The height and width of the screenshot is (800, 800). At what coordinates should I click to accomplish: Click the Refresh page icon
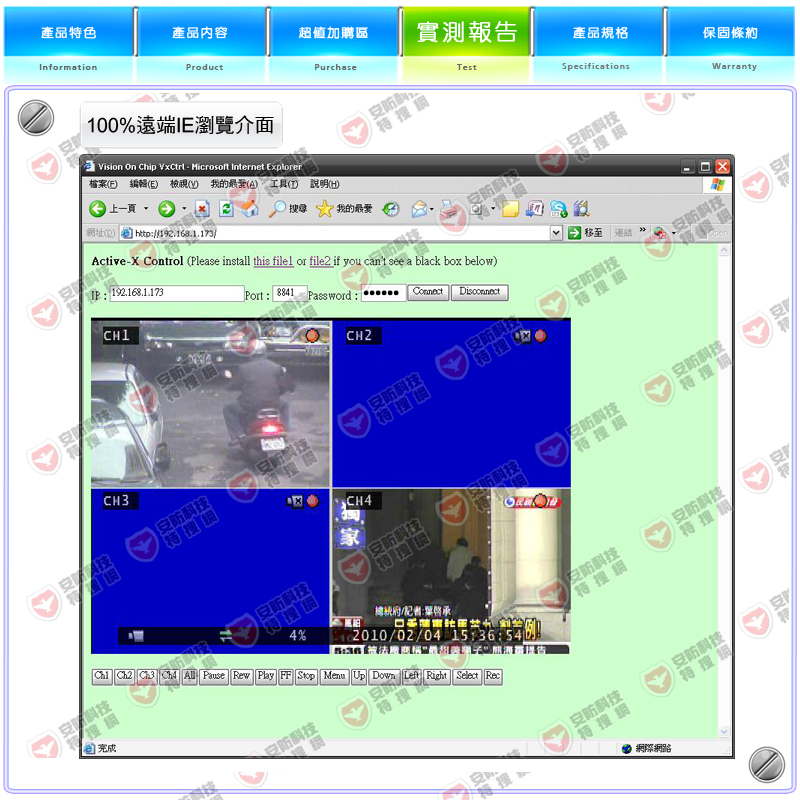[x=226, y=209]
